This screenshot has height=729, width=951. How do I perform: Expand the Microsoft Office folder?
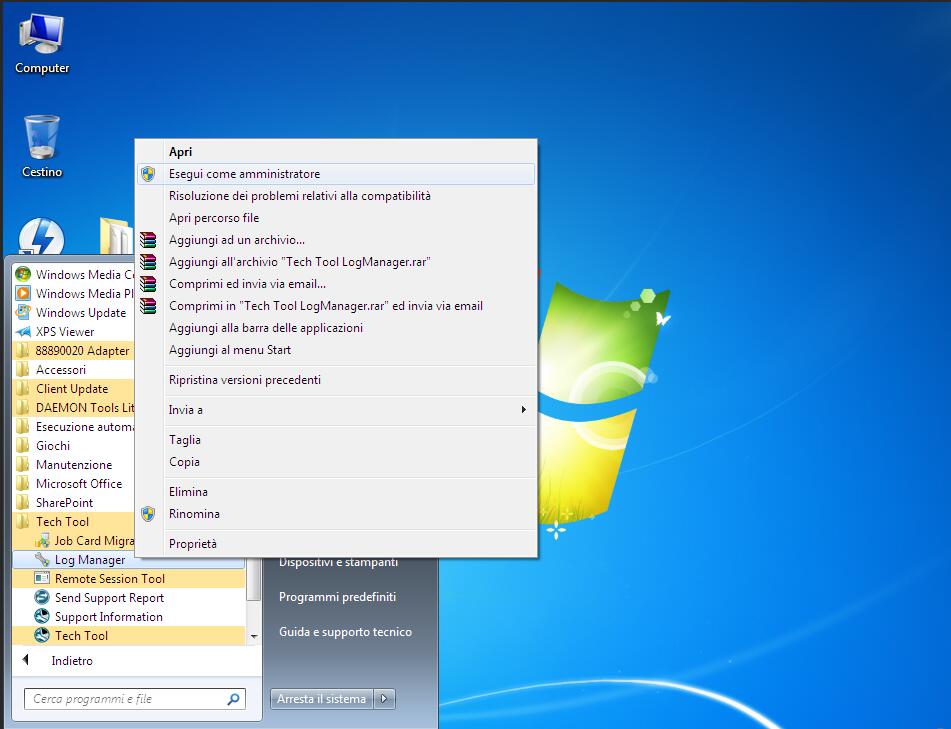pos(74,483)
